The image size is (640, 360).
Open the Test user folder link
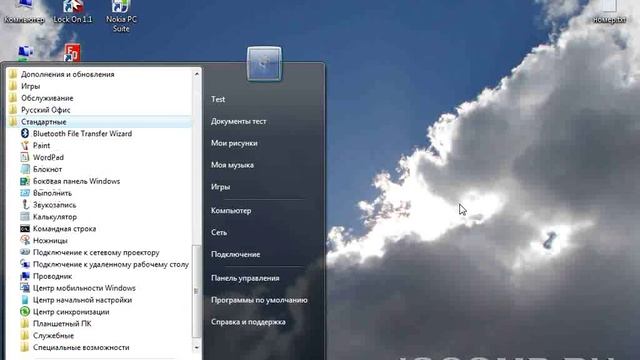pyautogui.click(x=218, y=99)
